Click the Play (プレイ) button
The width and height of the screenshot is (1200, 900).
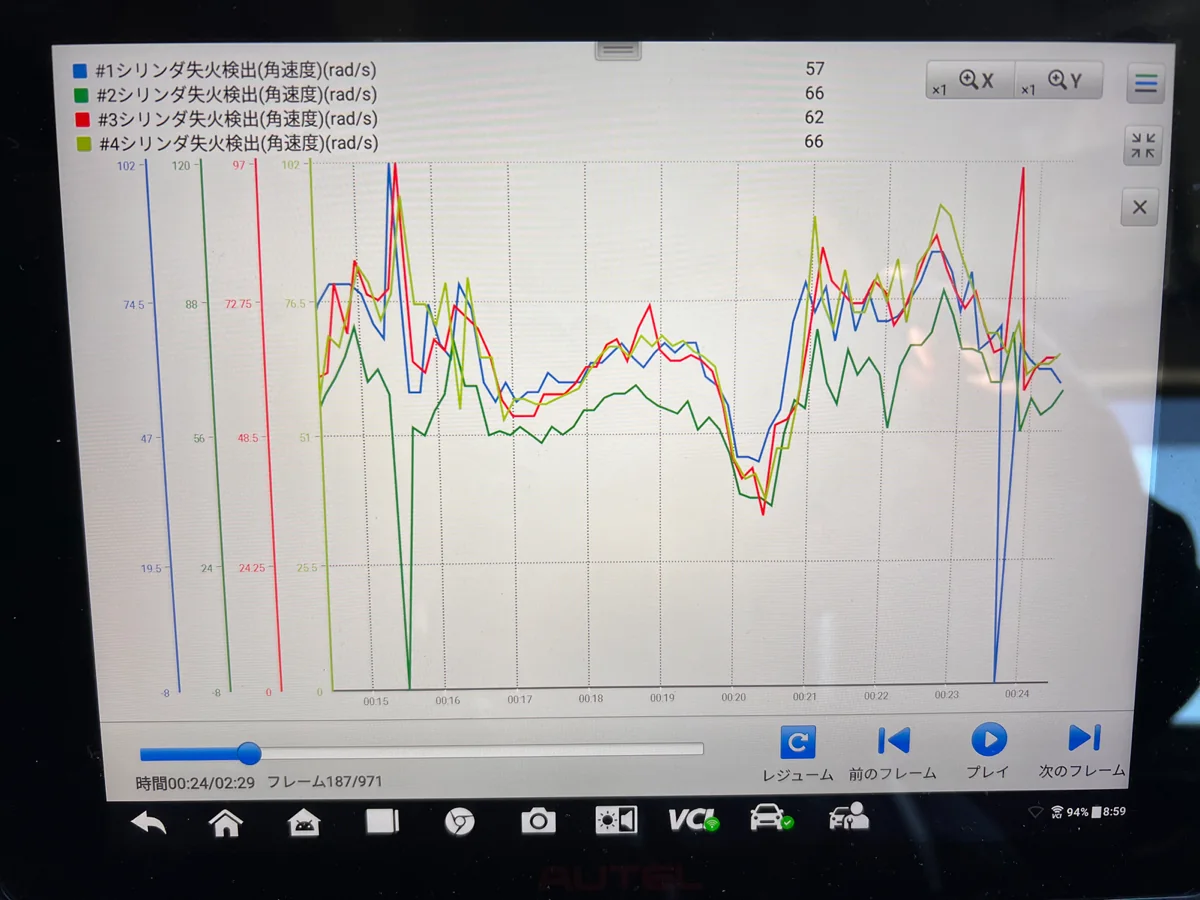988,752
